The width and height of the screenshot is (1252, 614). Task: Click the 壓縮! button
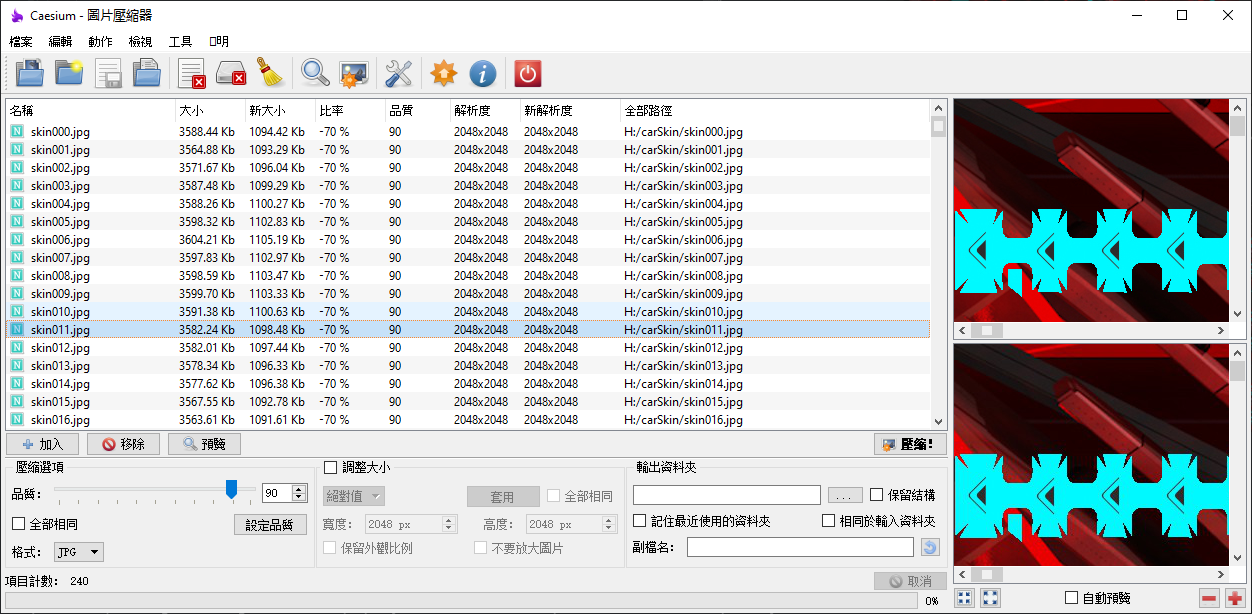910,444
